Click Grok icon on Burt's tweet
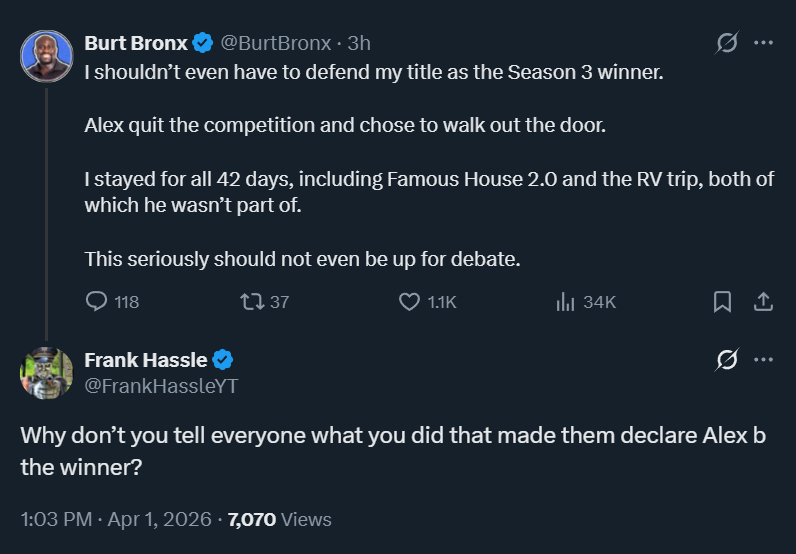Screen dimensions: 796x554 click(727, 43)
